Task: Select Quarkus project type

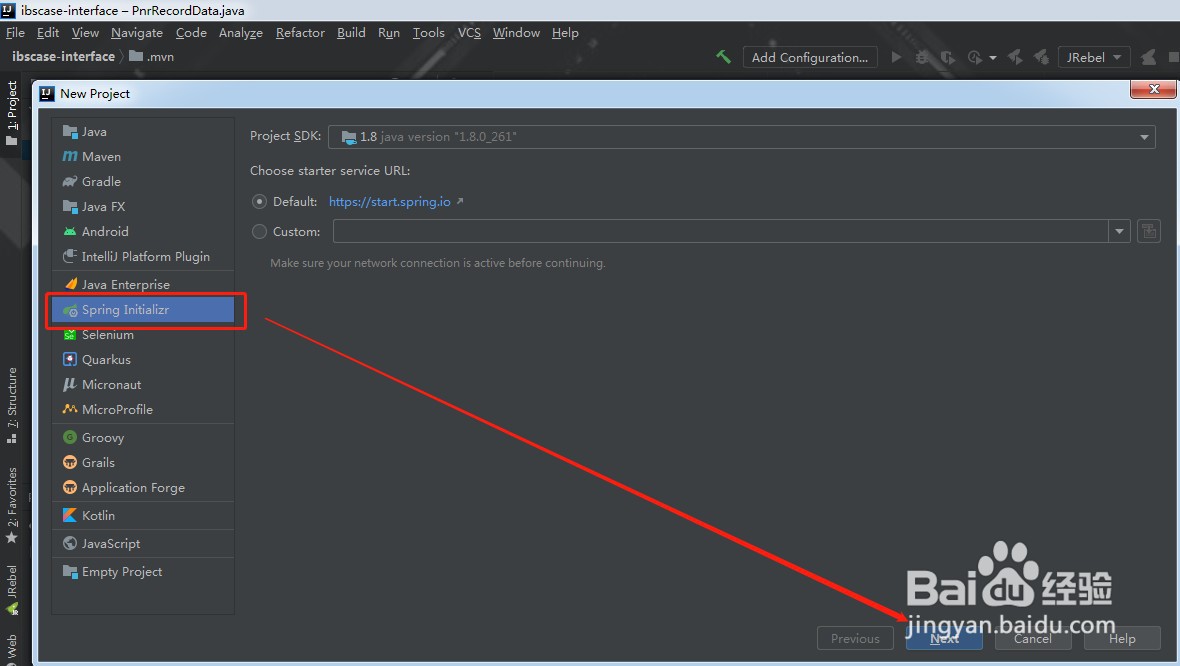Action: [x=143, y=360]
